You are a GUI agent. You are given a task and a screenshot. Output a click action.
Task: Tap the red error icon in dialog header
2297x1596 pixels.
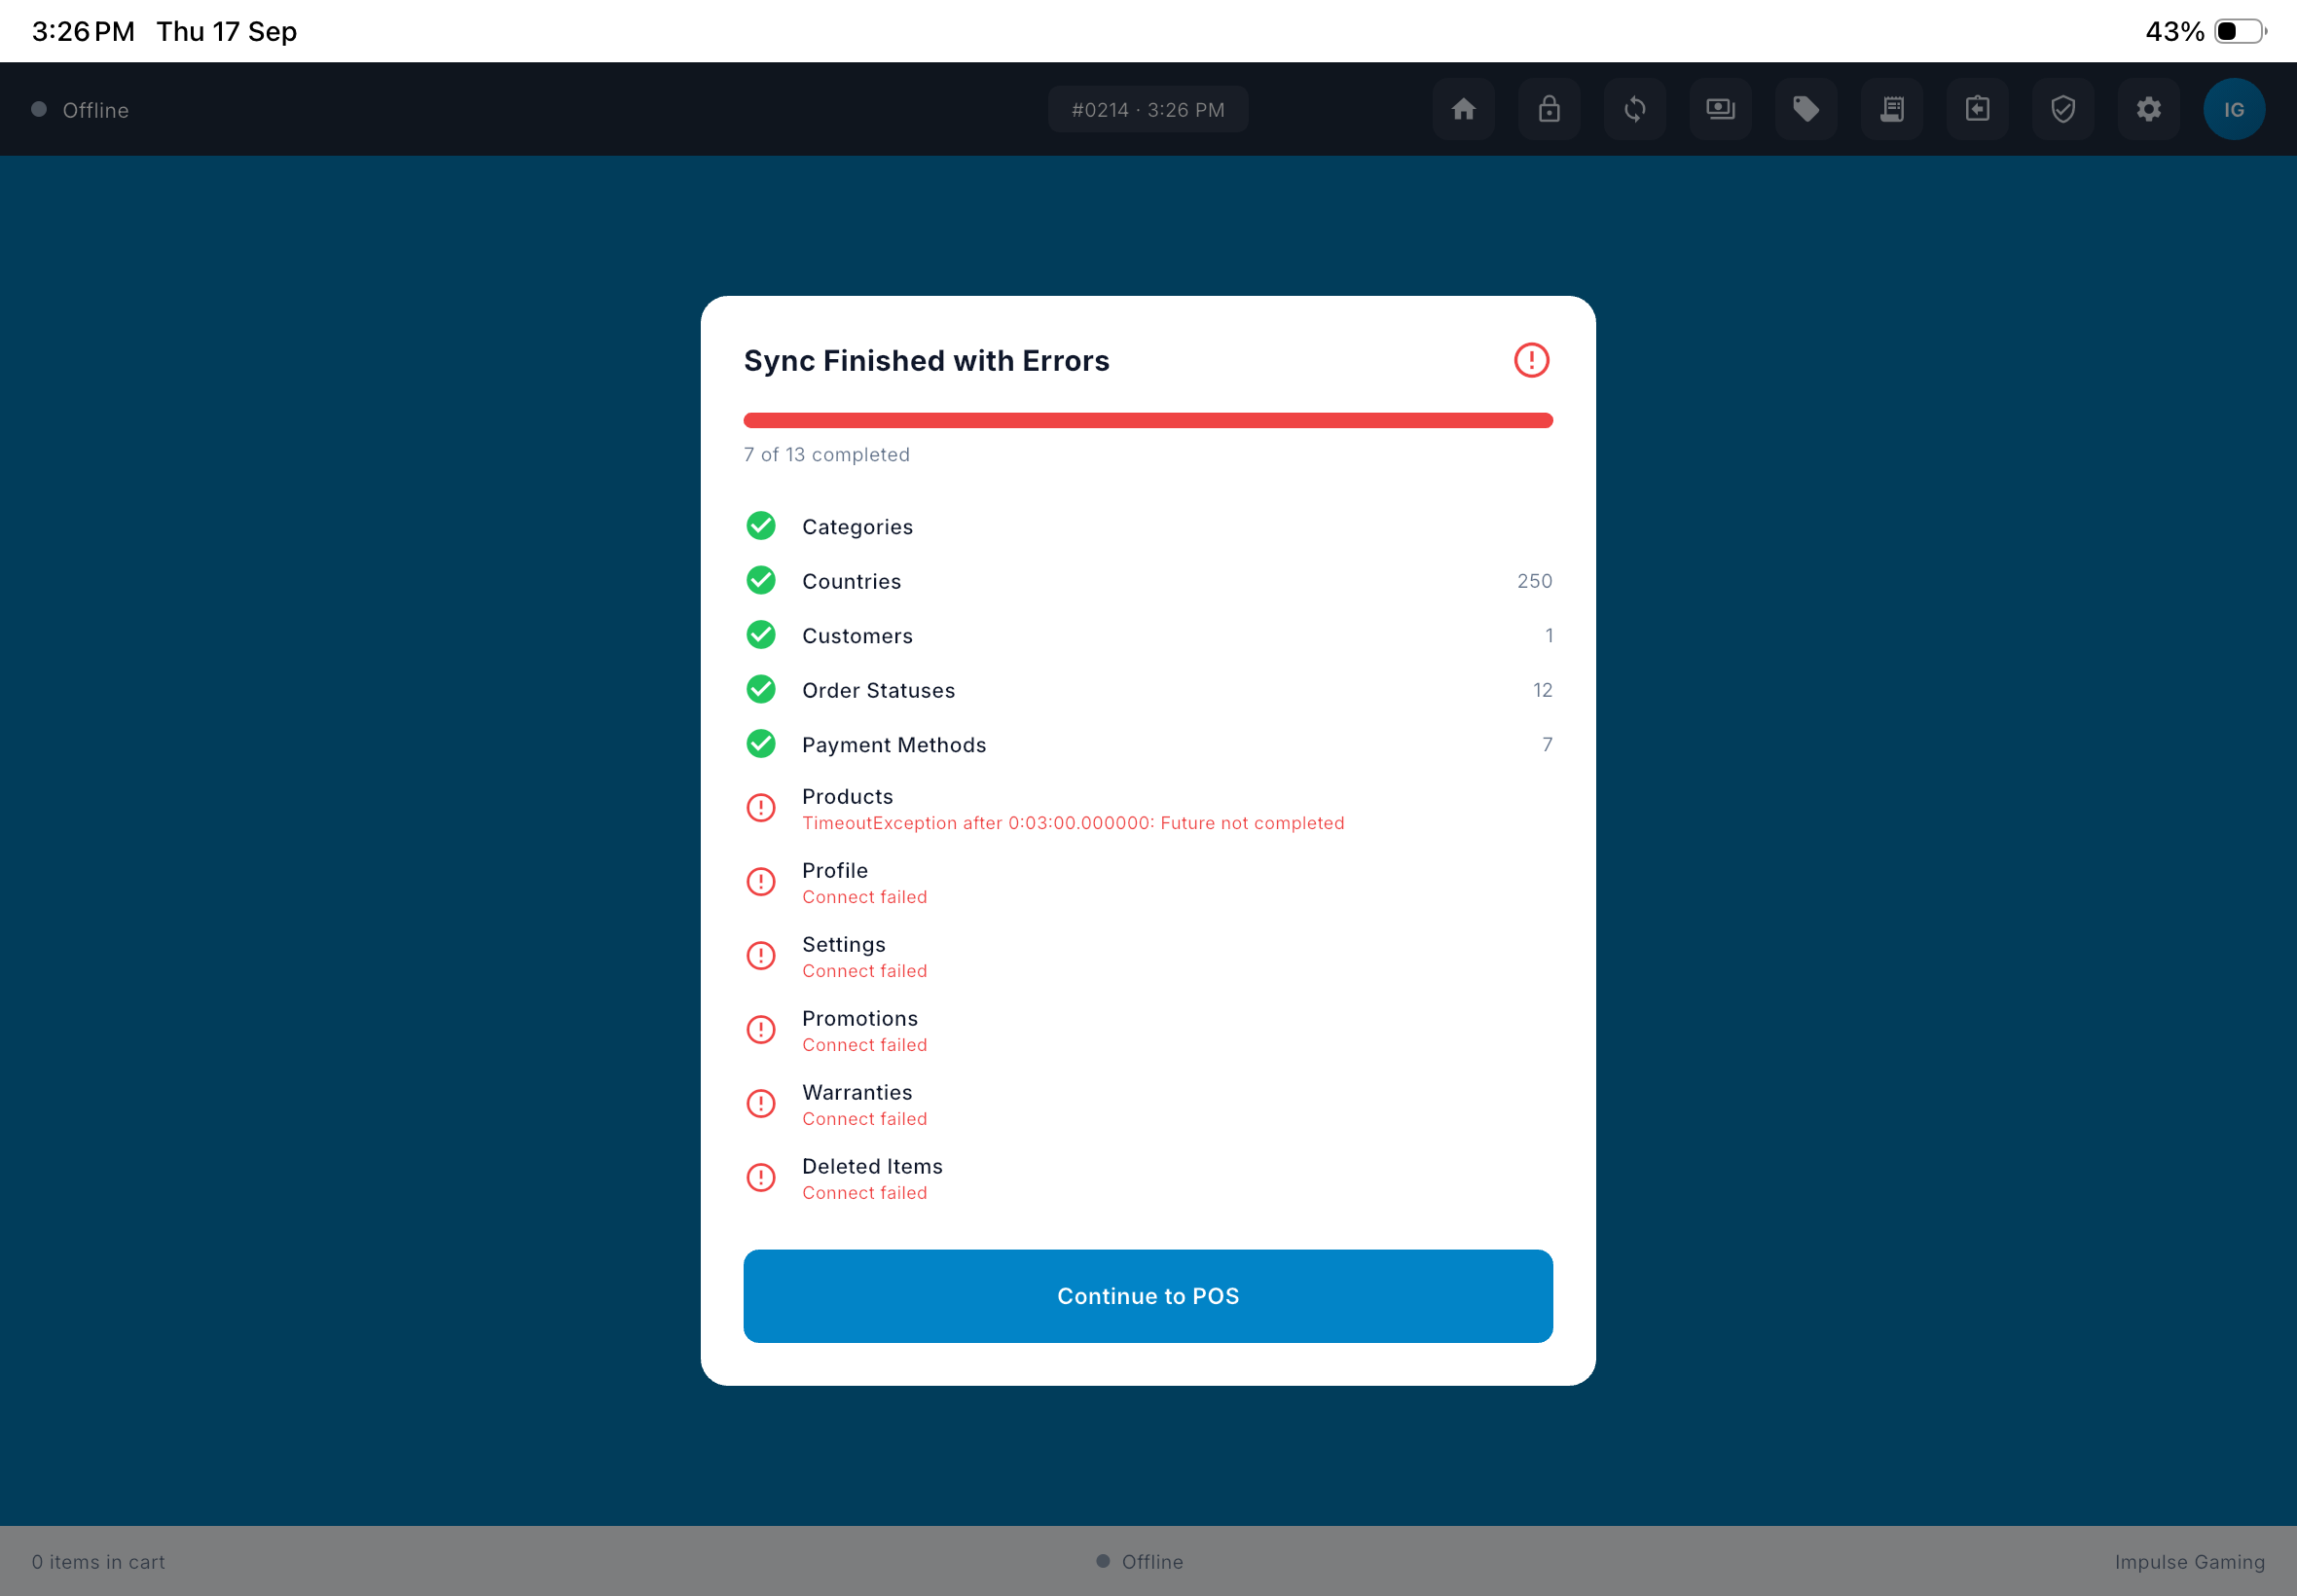(1531, 360)
